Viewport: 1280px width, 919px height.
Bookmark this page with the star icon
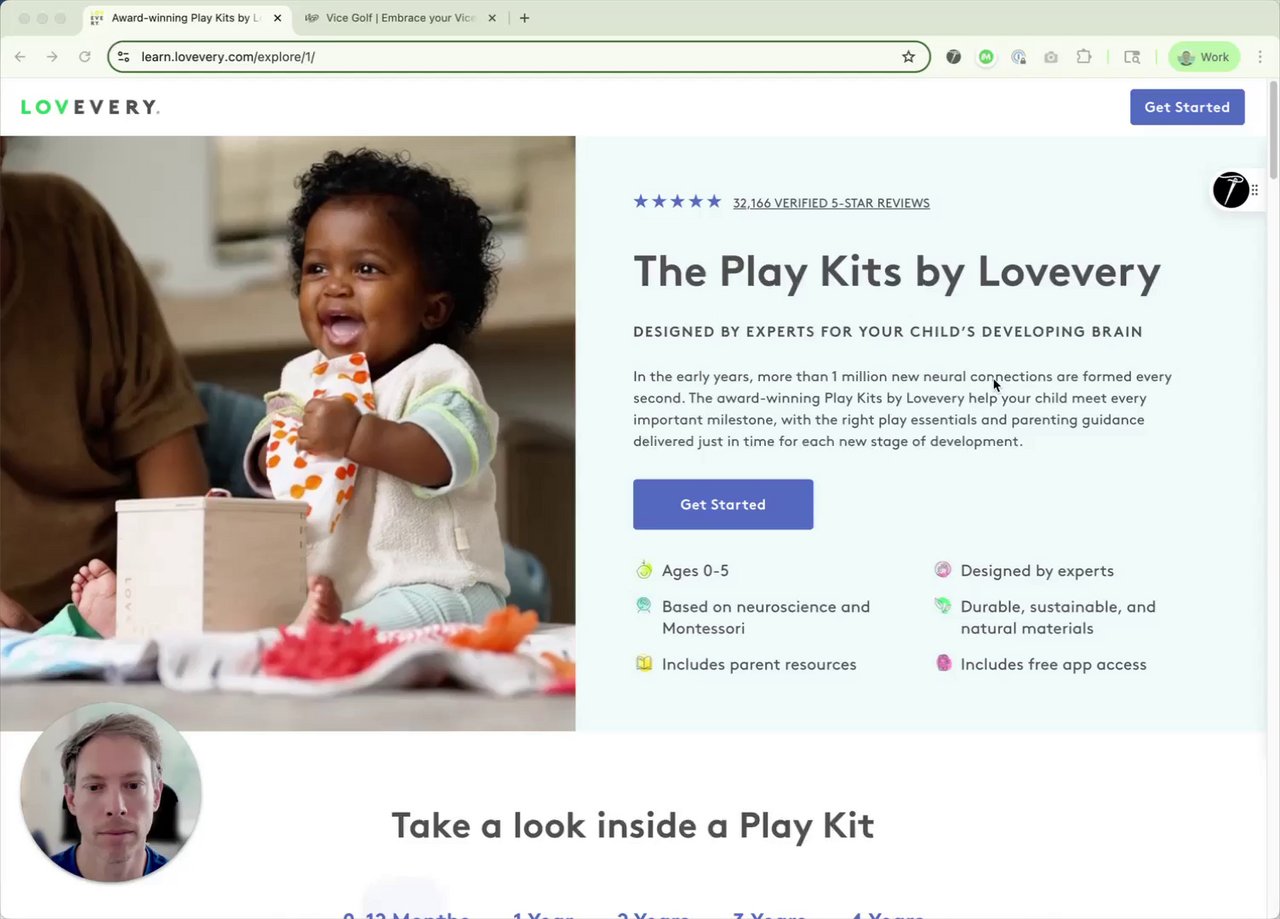point(908,57)
